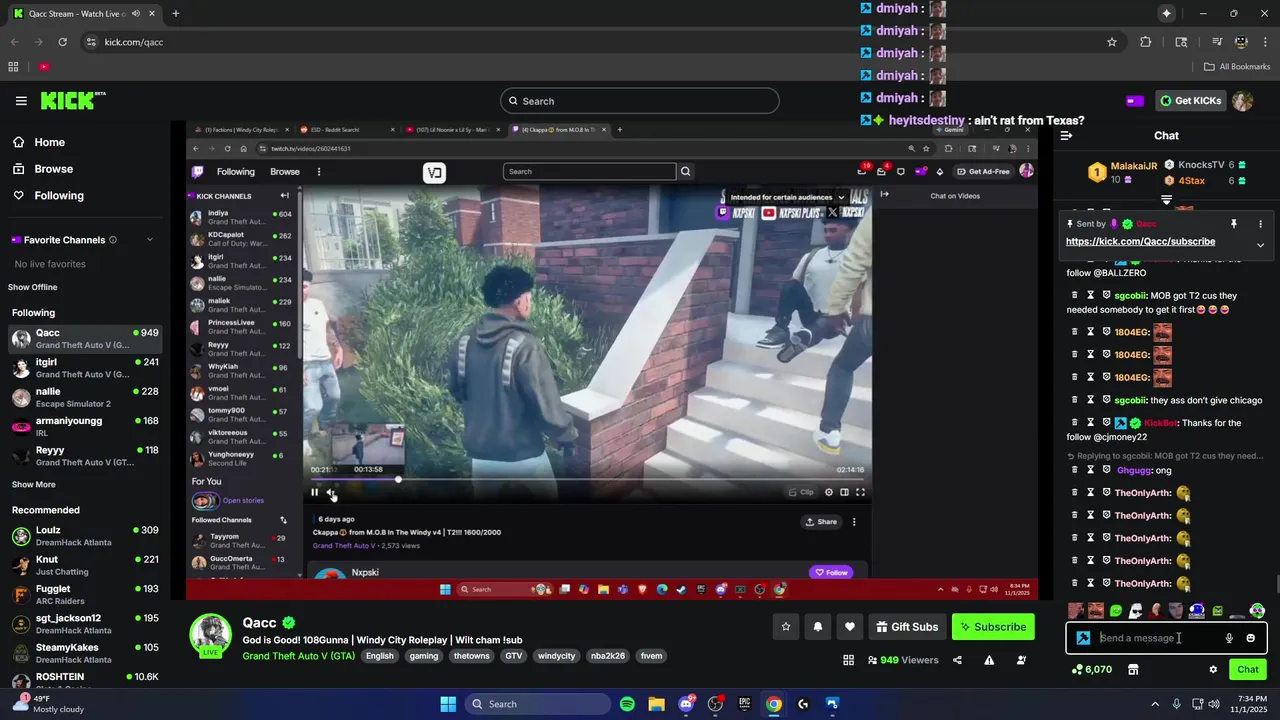
Task: Click the Gift Subs button
Action: point(907,627)
